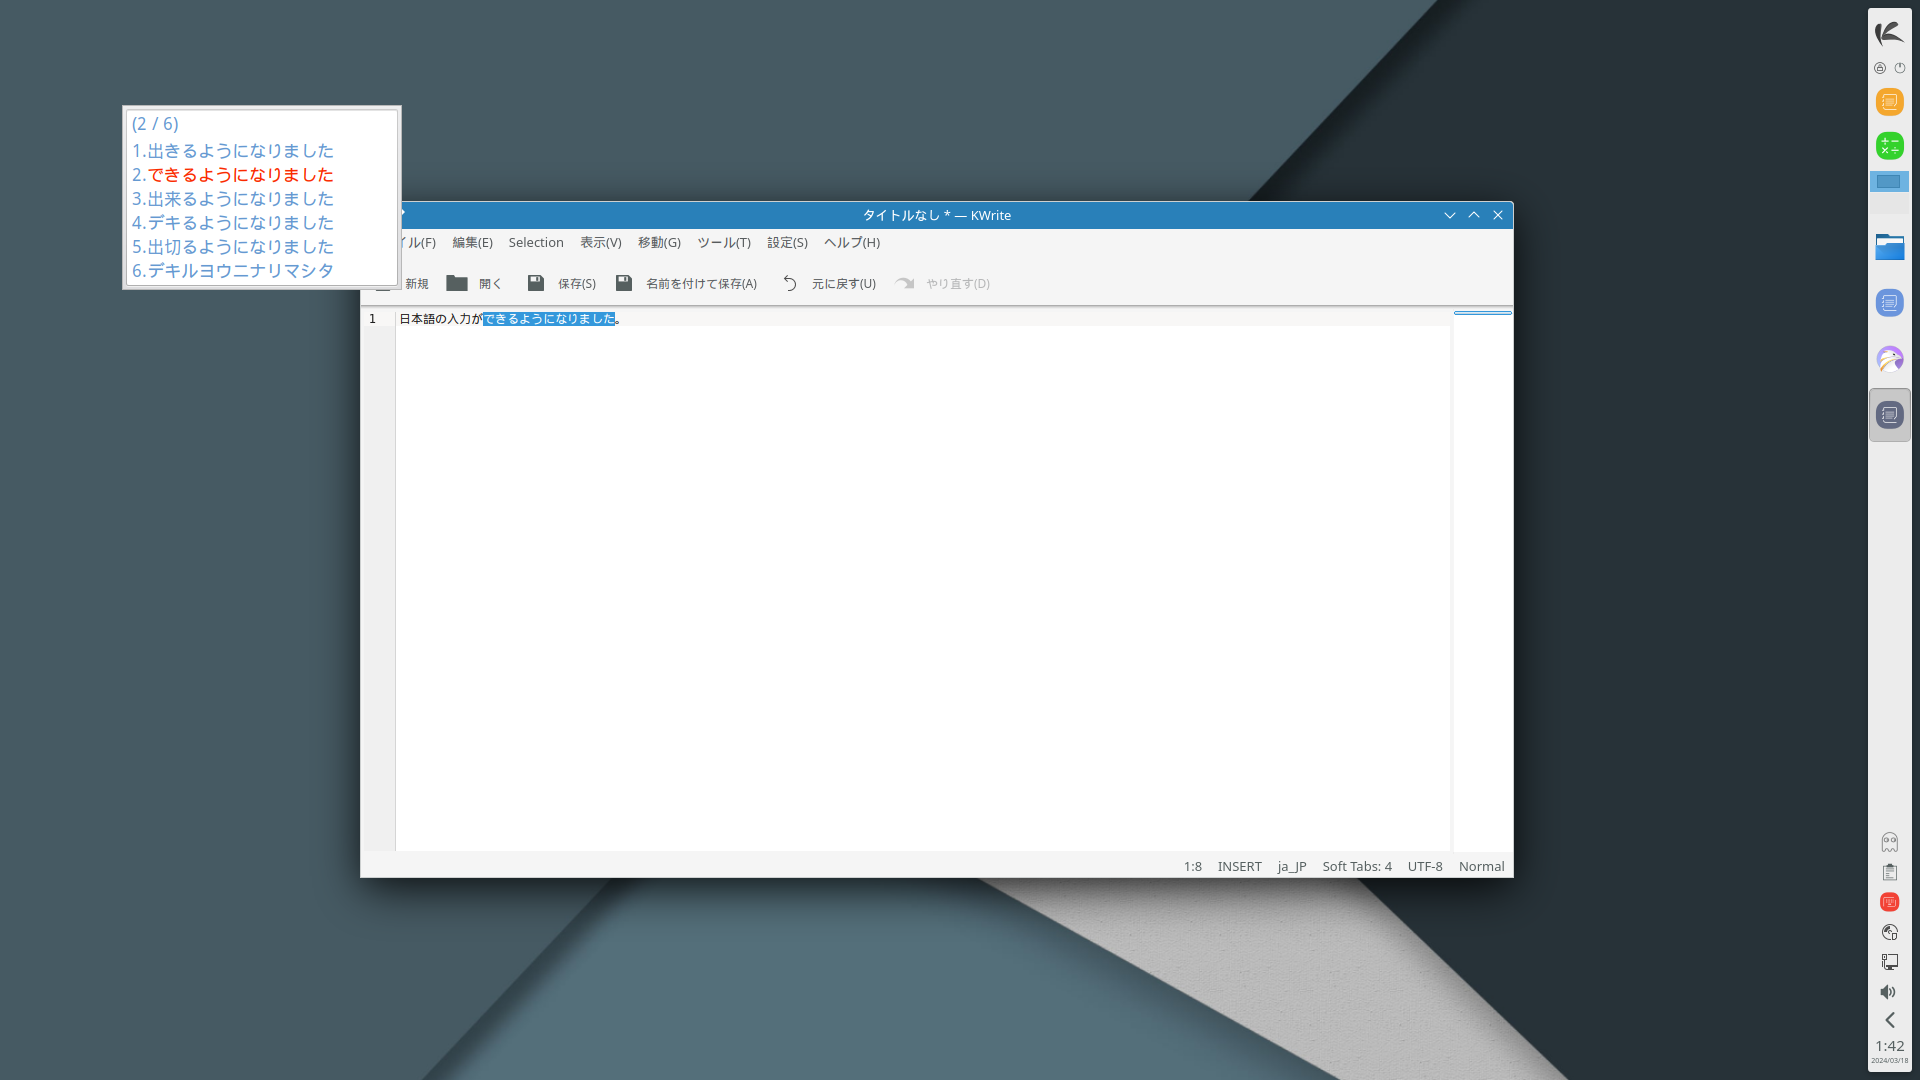1920x1080 pixels.
Task: Expand hidden tray icons with the arrow
Action: tap(1889, 1020)
